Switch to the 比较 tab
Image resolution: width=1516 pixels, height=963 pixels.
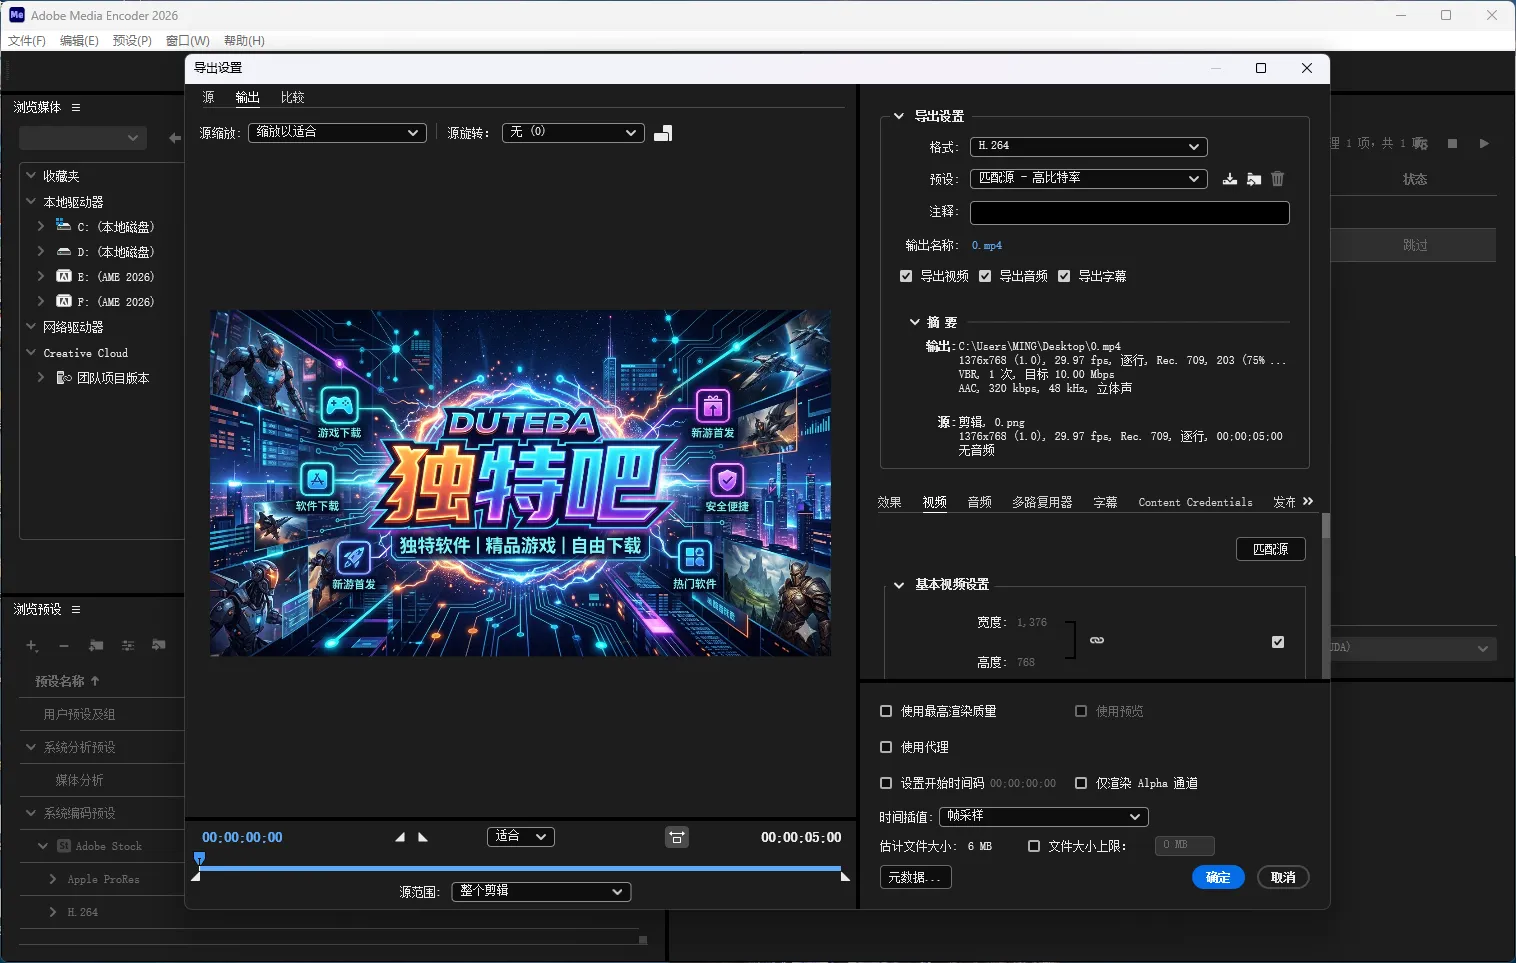point(291,97)
